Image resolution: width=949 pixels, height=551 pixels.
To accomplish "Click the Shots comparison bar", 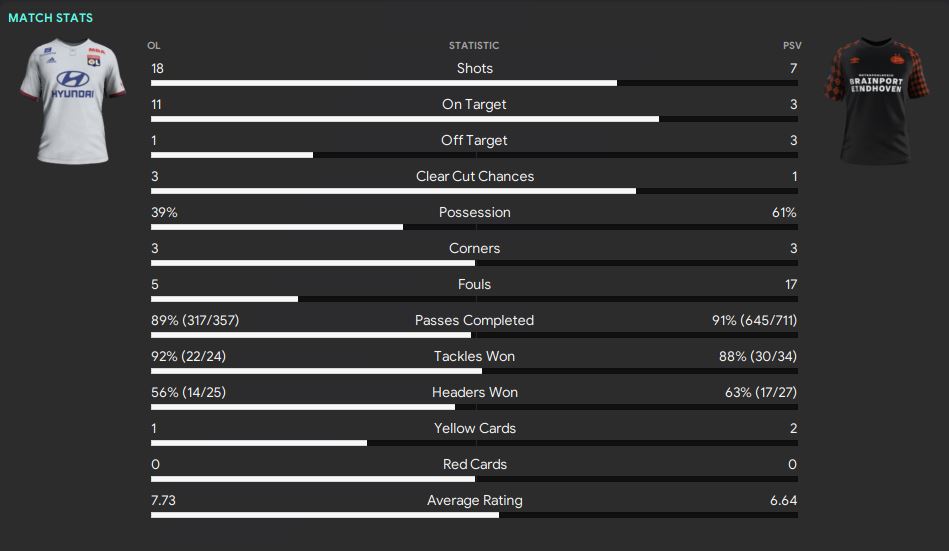I will pyautogui.click(x=474, y=83).
